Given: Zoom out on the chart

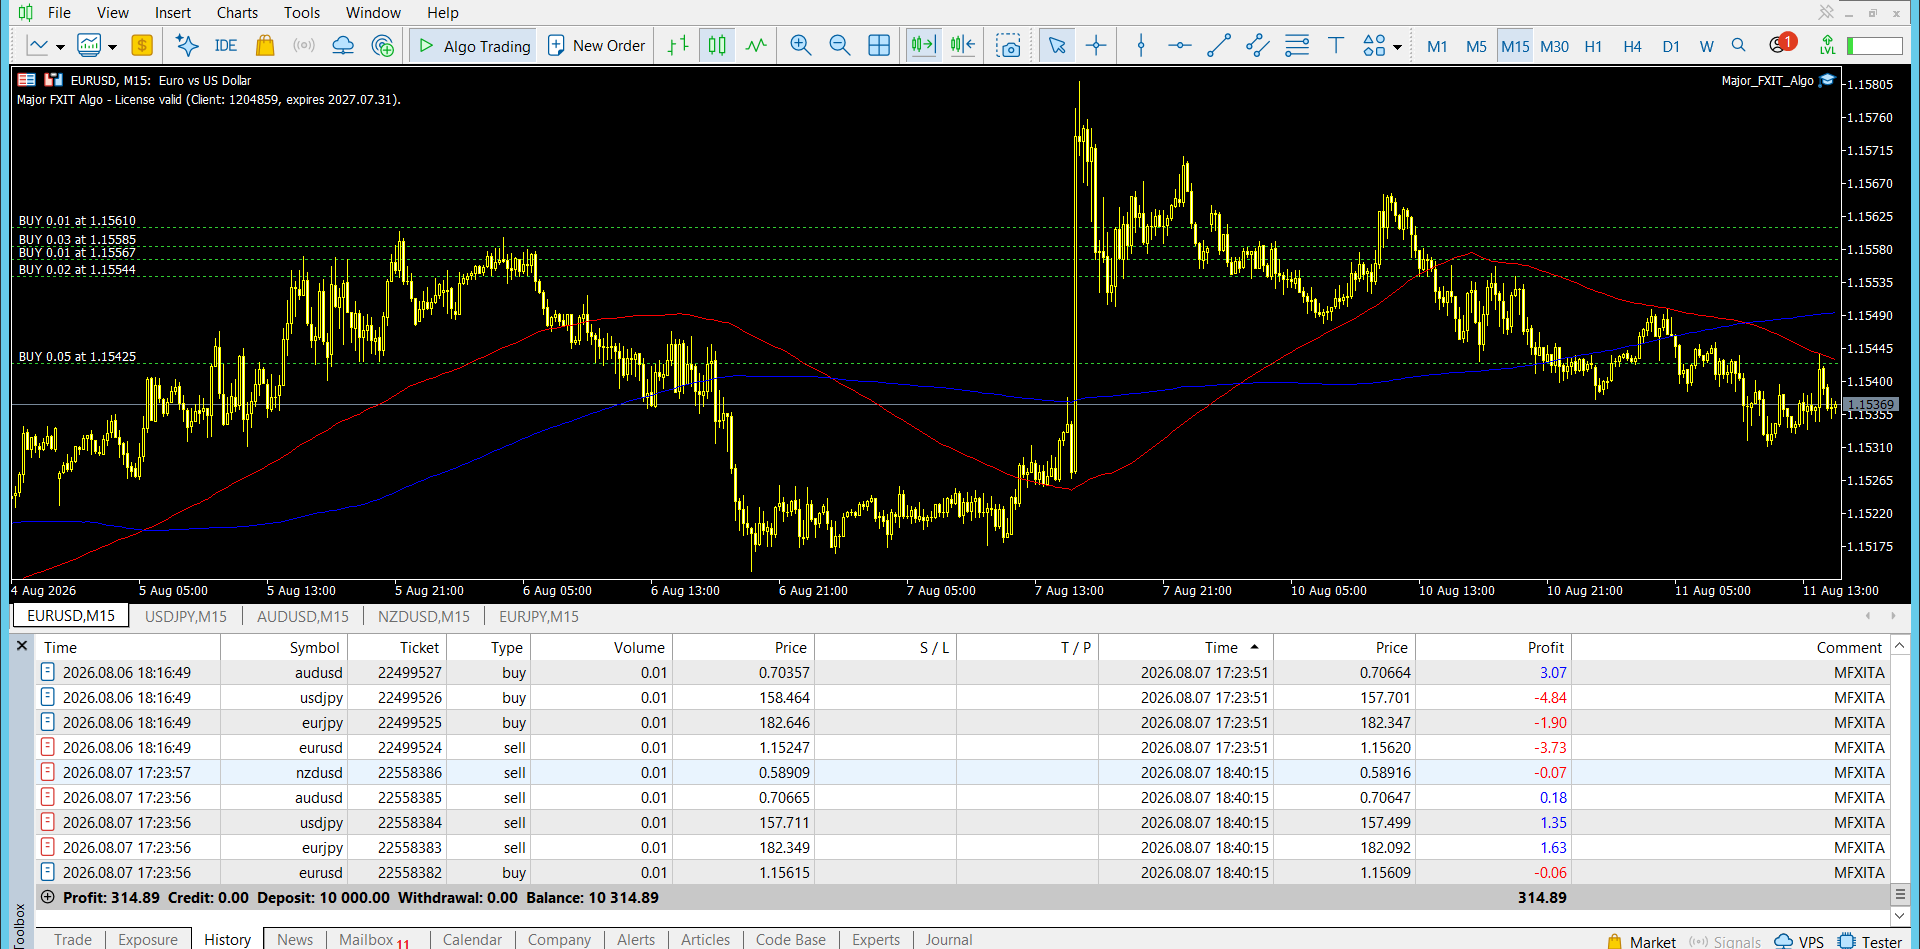Looking at the screenshot, I should pyautogui.click(x=839, y=45).
